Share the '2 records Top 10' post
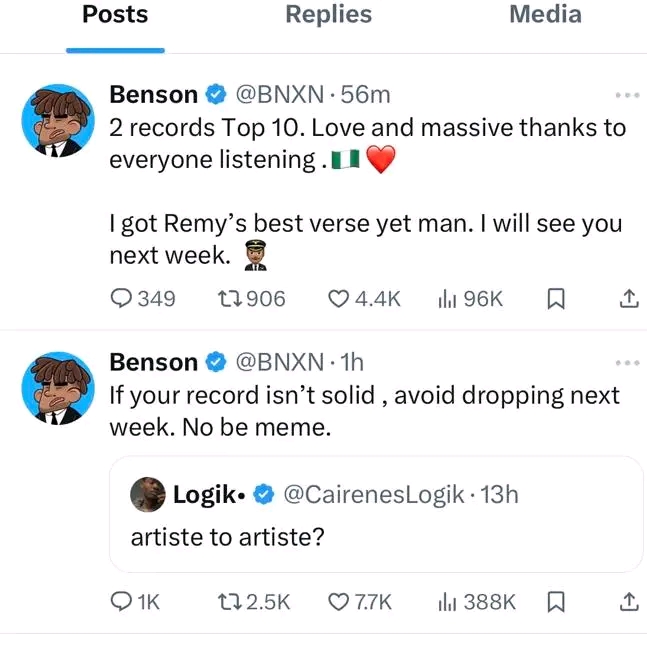This screenshot has height=648, width=647. (x=628, y=299)
